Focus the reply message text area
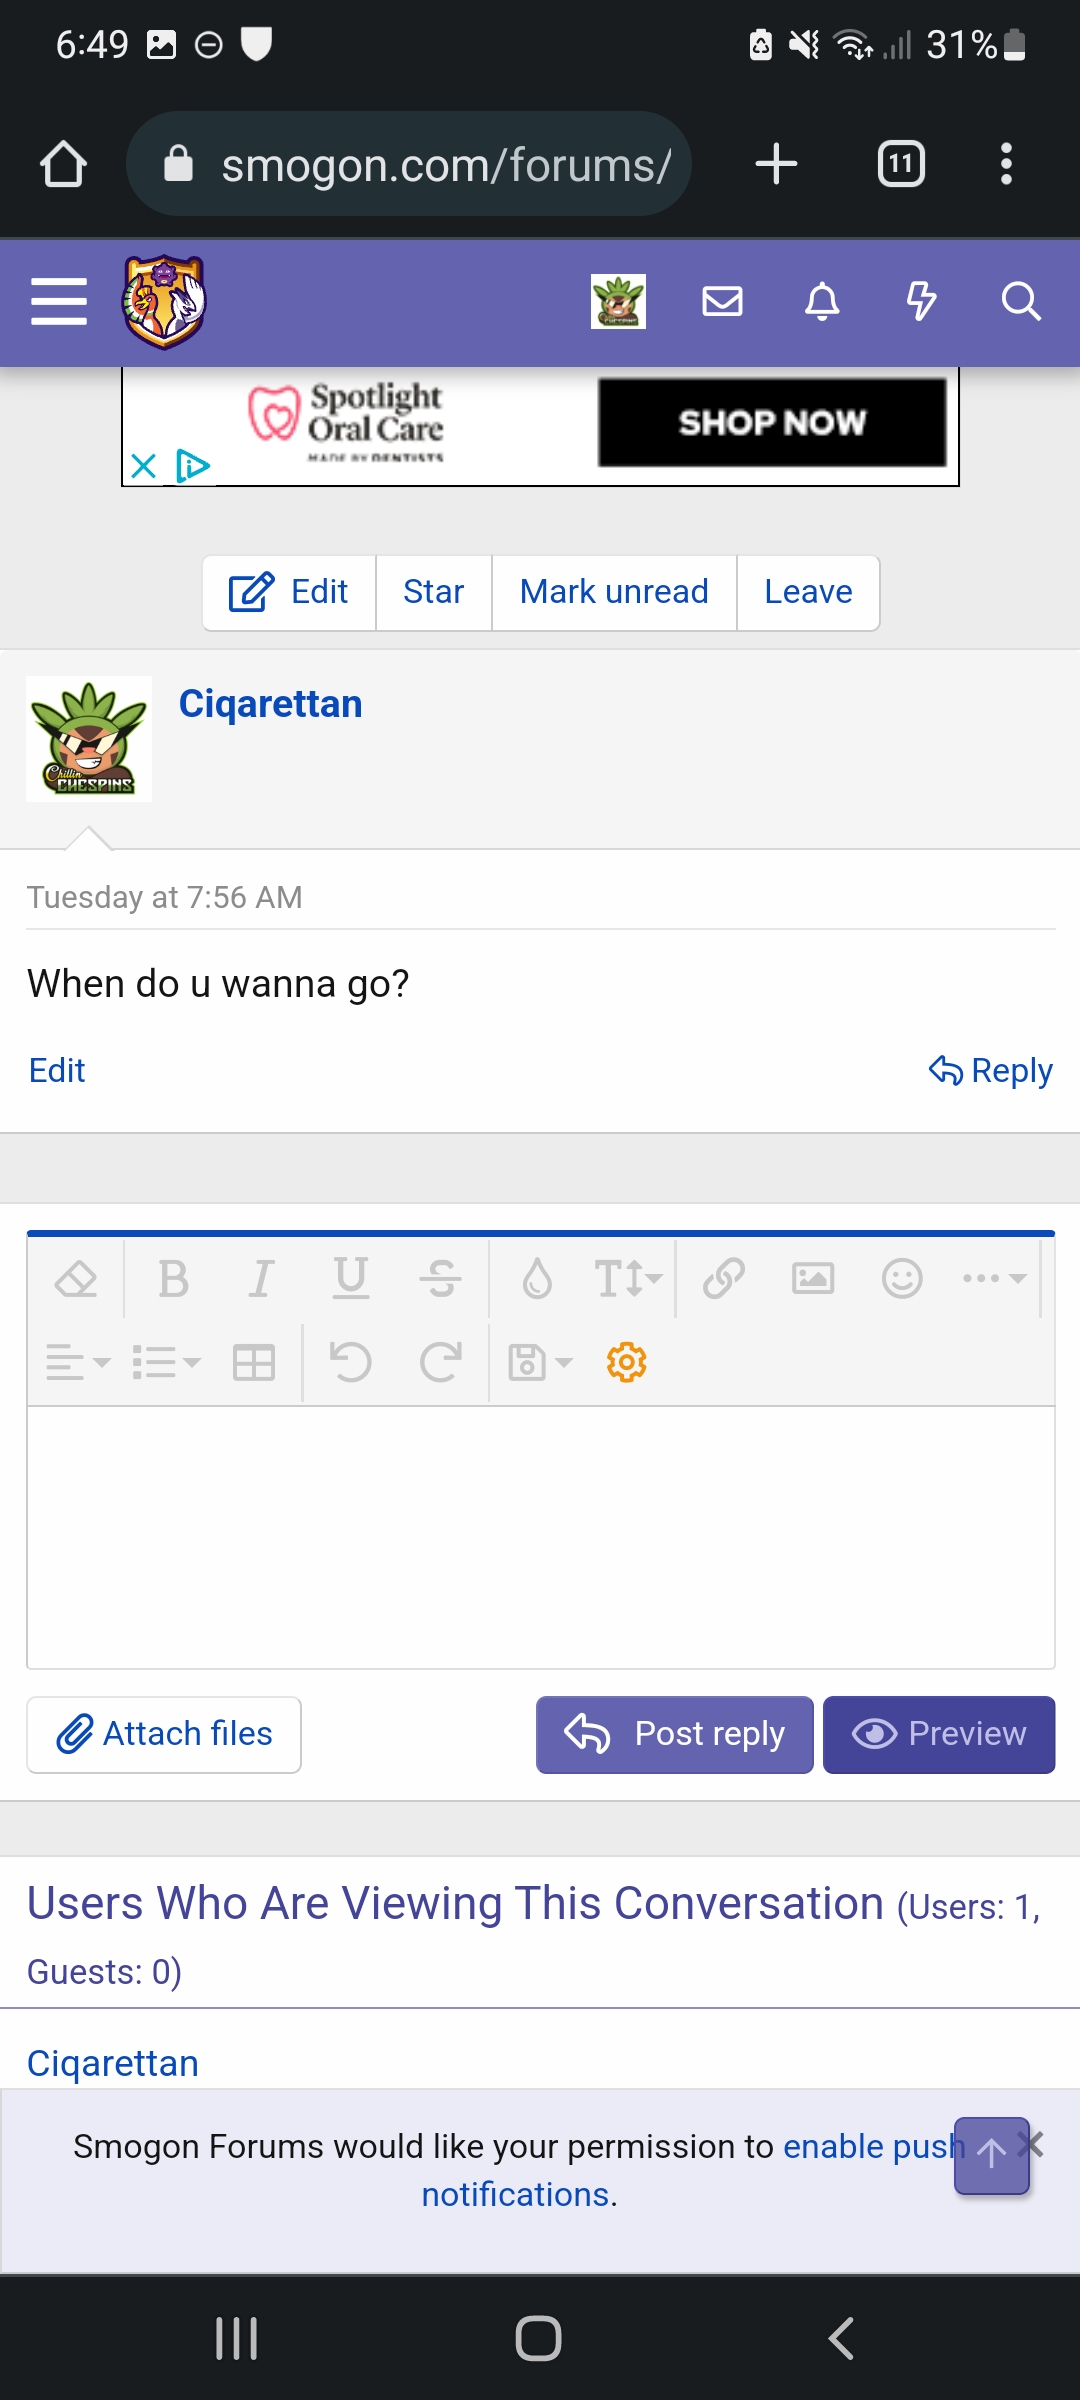Viewport: 1080px width, 2400px height. tap(541, 1537)
